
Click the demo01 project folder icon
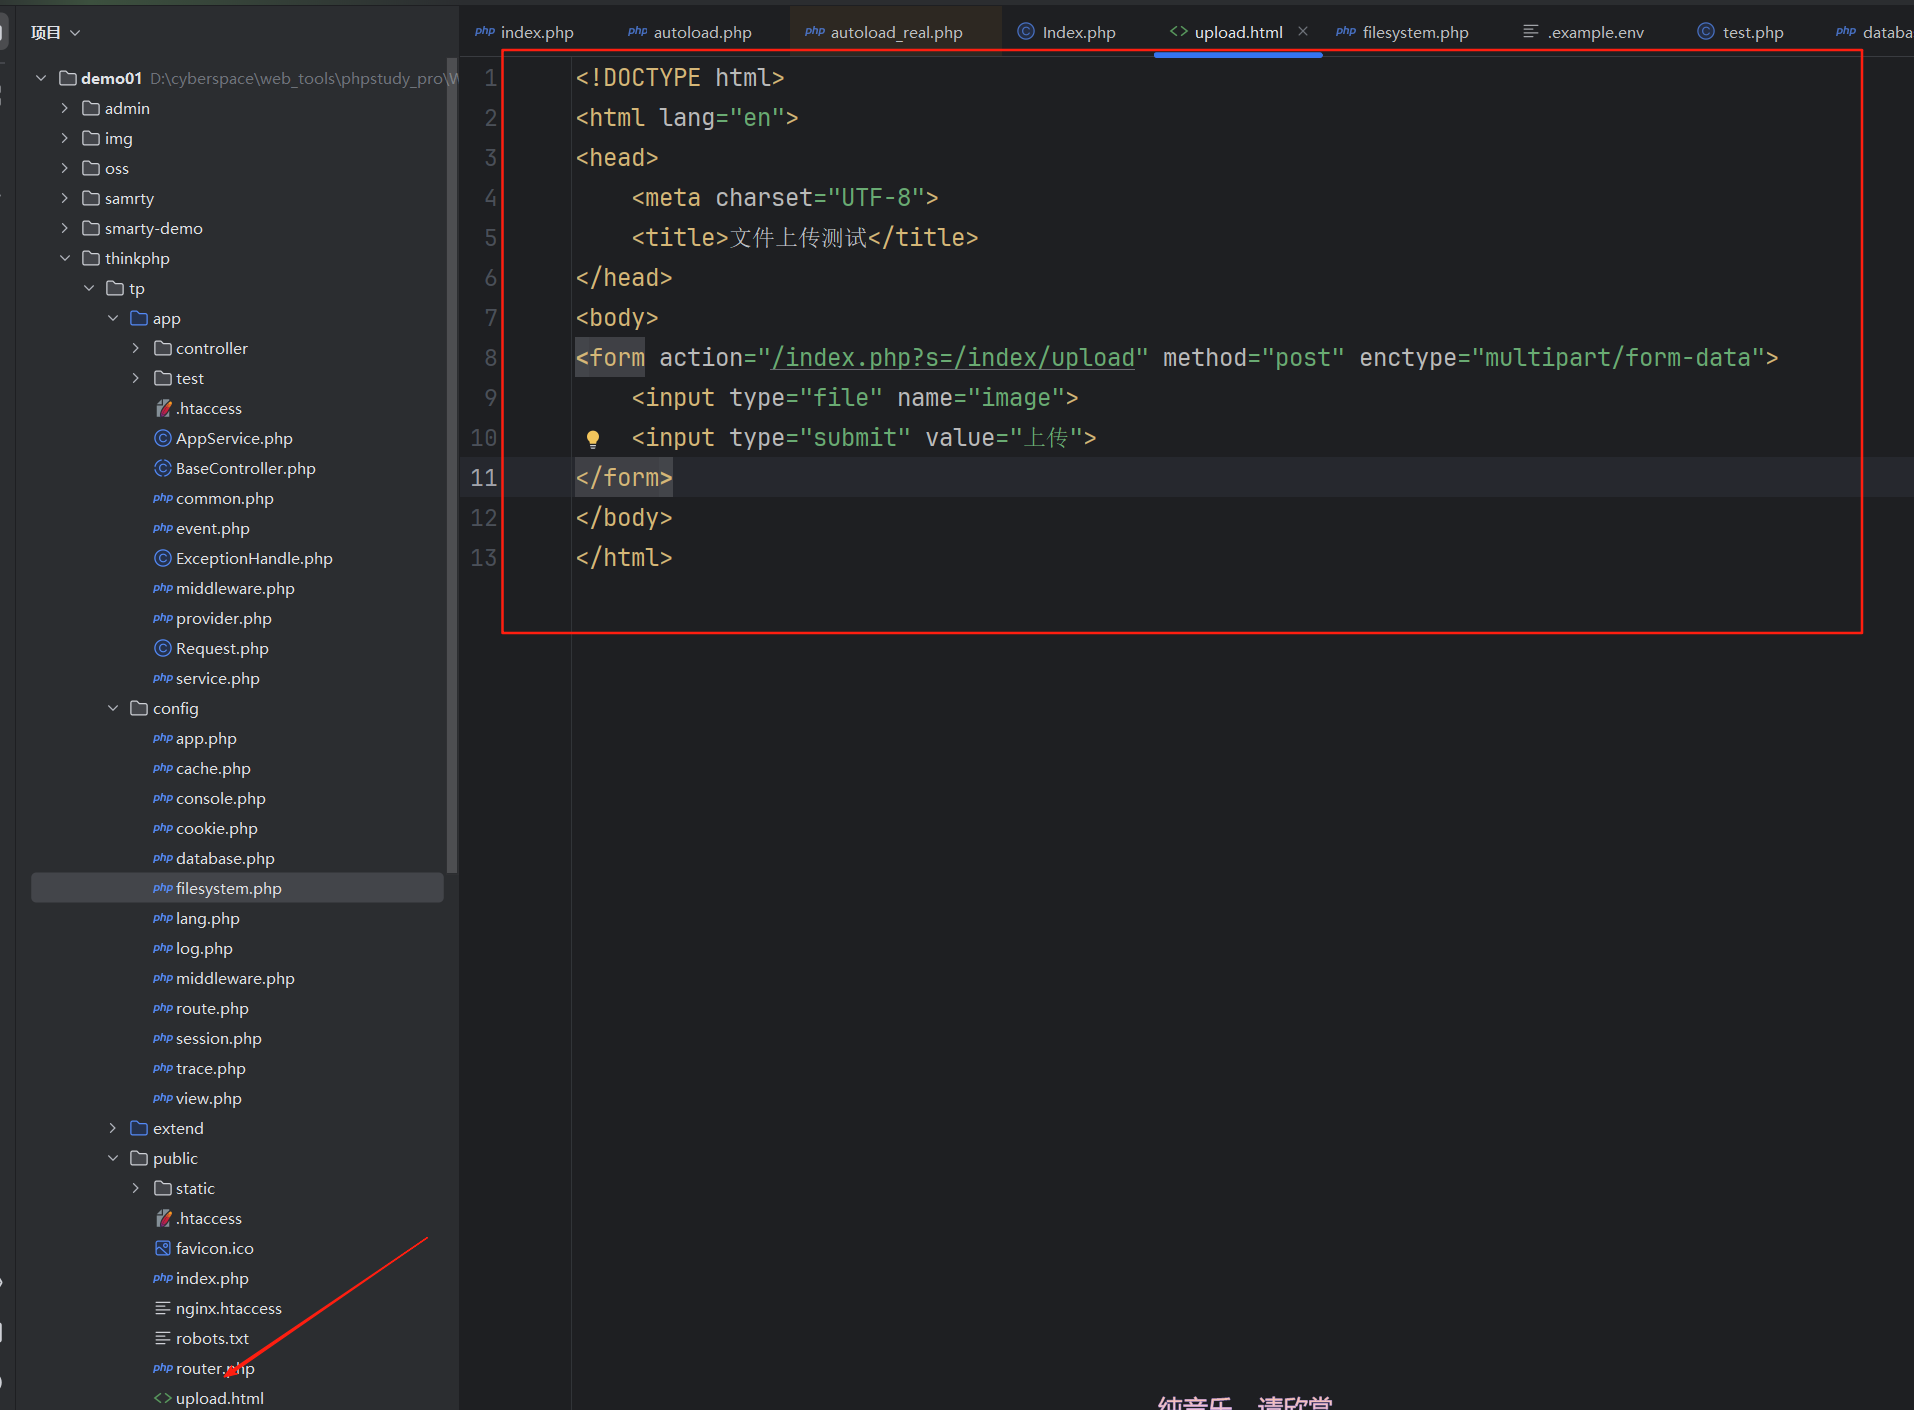pyautogui.click(x=68, y=78)
